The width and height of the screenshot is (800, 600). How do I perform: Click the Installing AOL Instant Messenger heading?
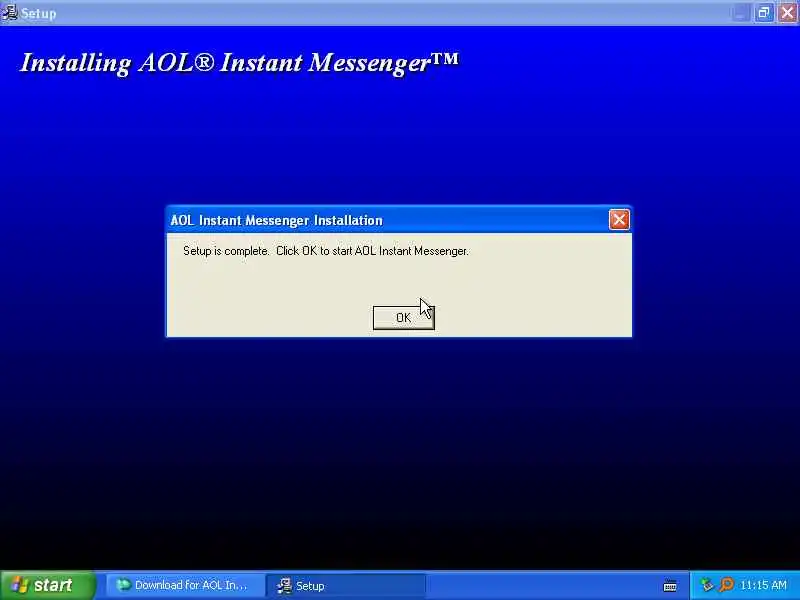point(239,63)
